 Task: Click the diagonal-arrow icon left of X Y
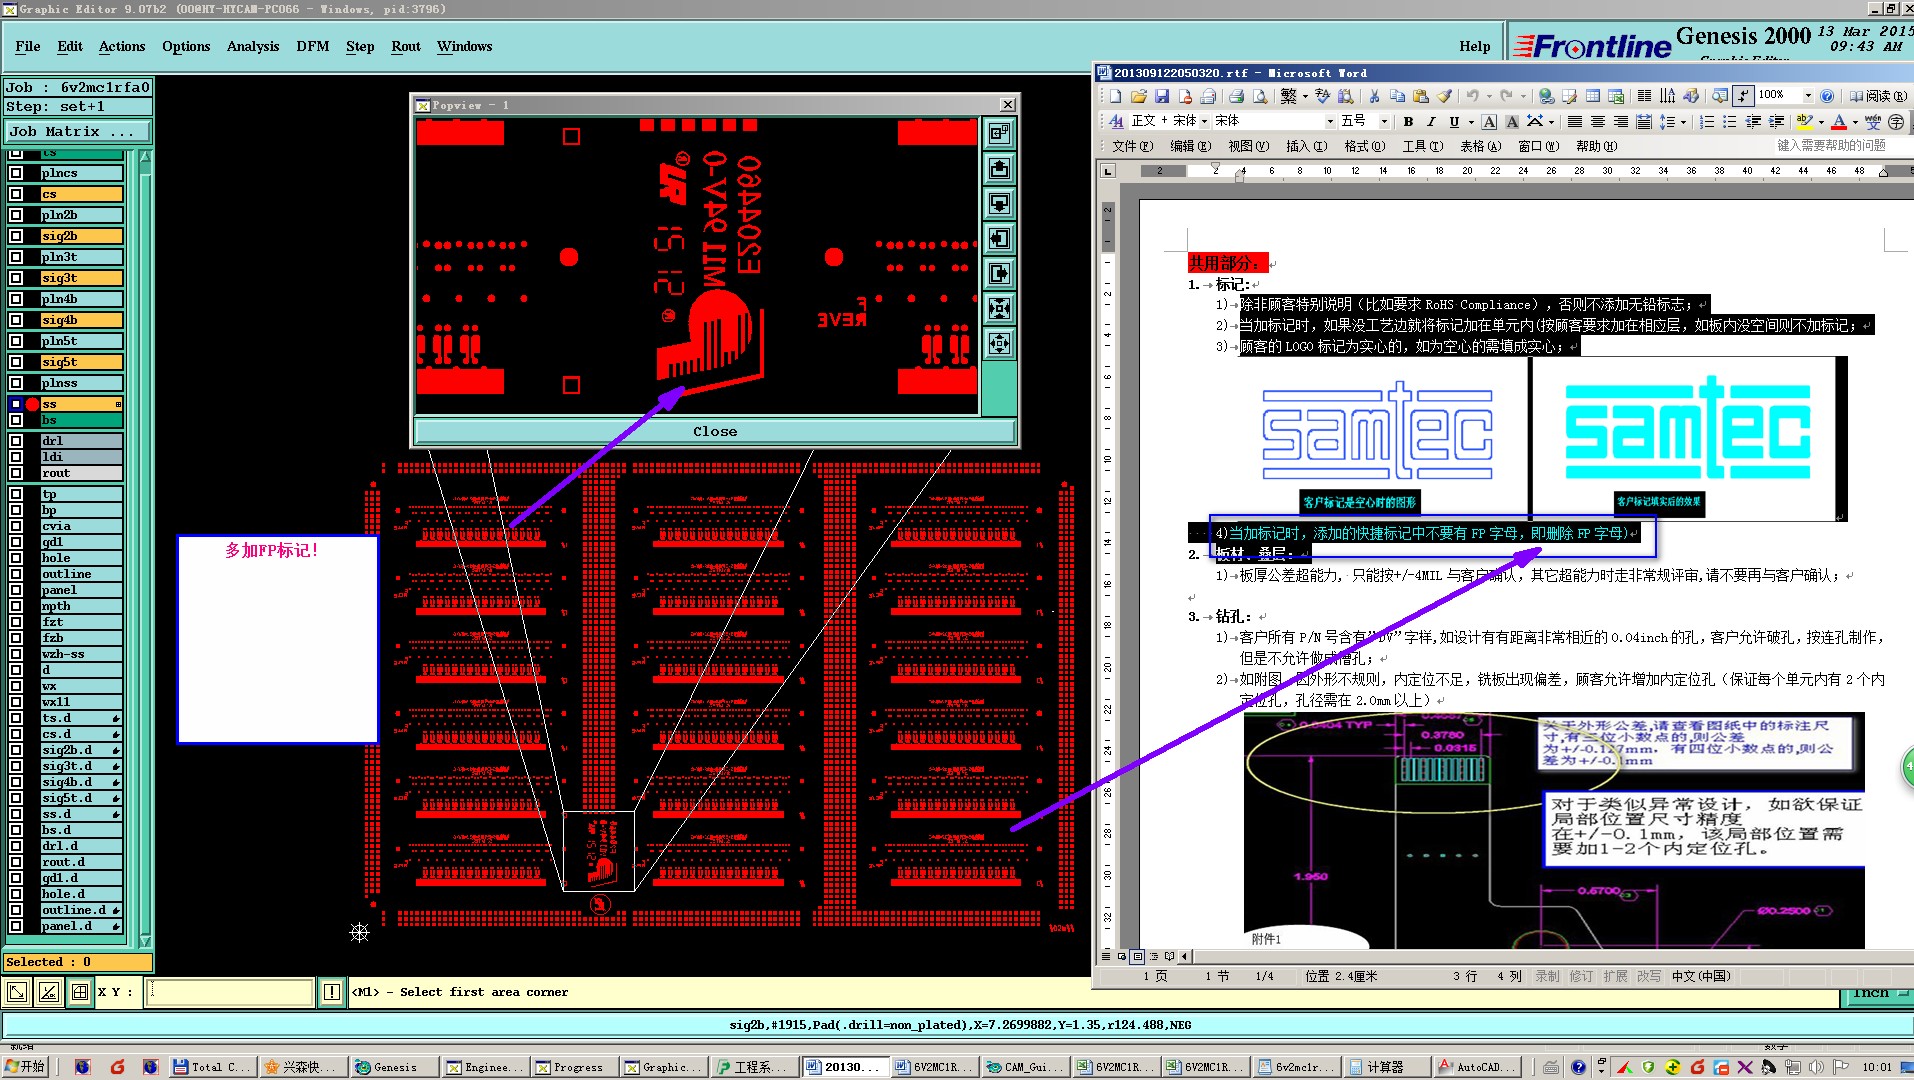pyautogui.click(x=17, y=992)
